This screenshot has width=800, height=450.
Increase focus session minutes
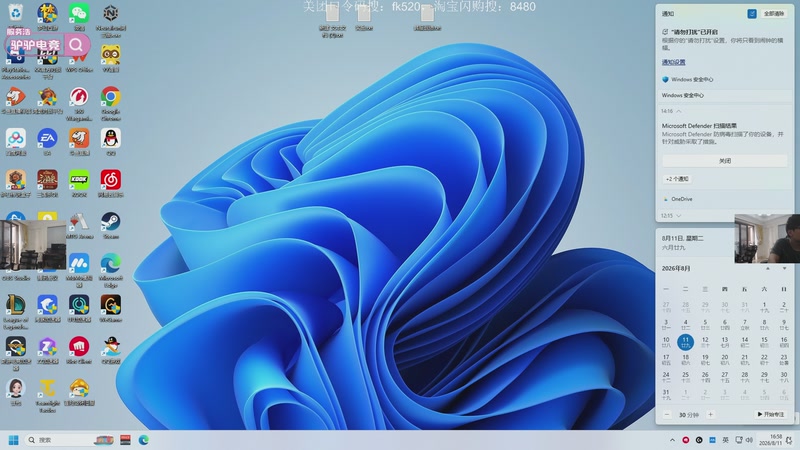(x=710, y=414)
